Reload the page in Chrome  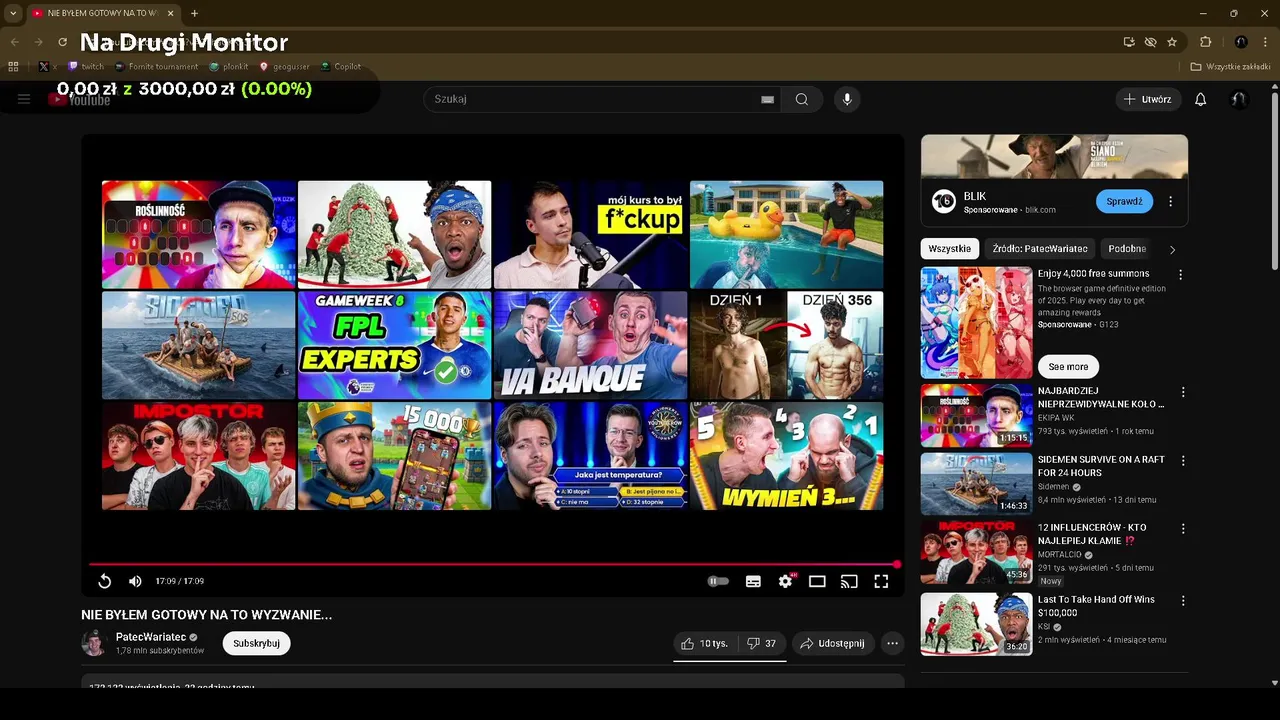click(62, 42)
